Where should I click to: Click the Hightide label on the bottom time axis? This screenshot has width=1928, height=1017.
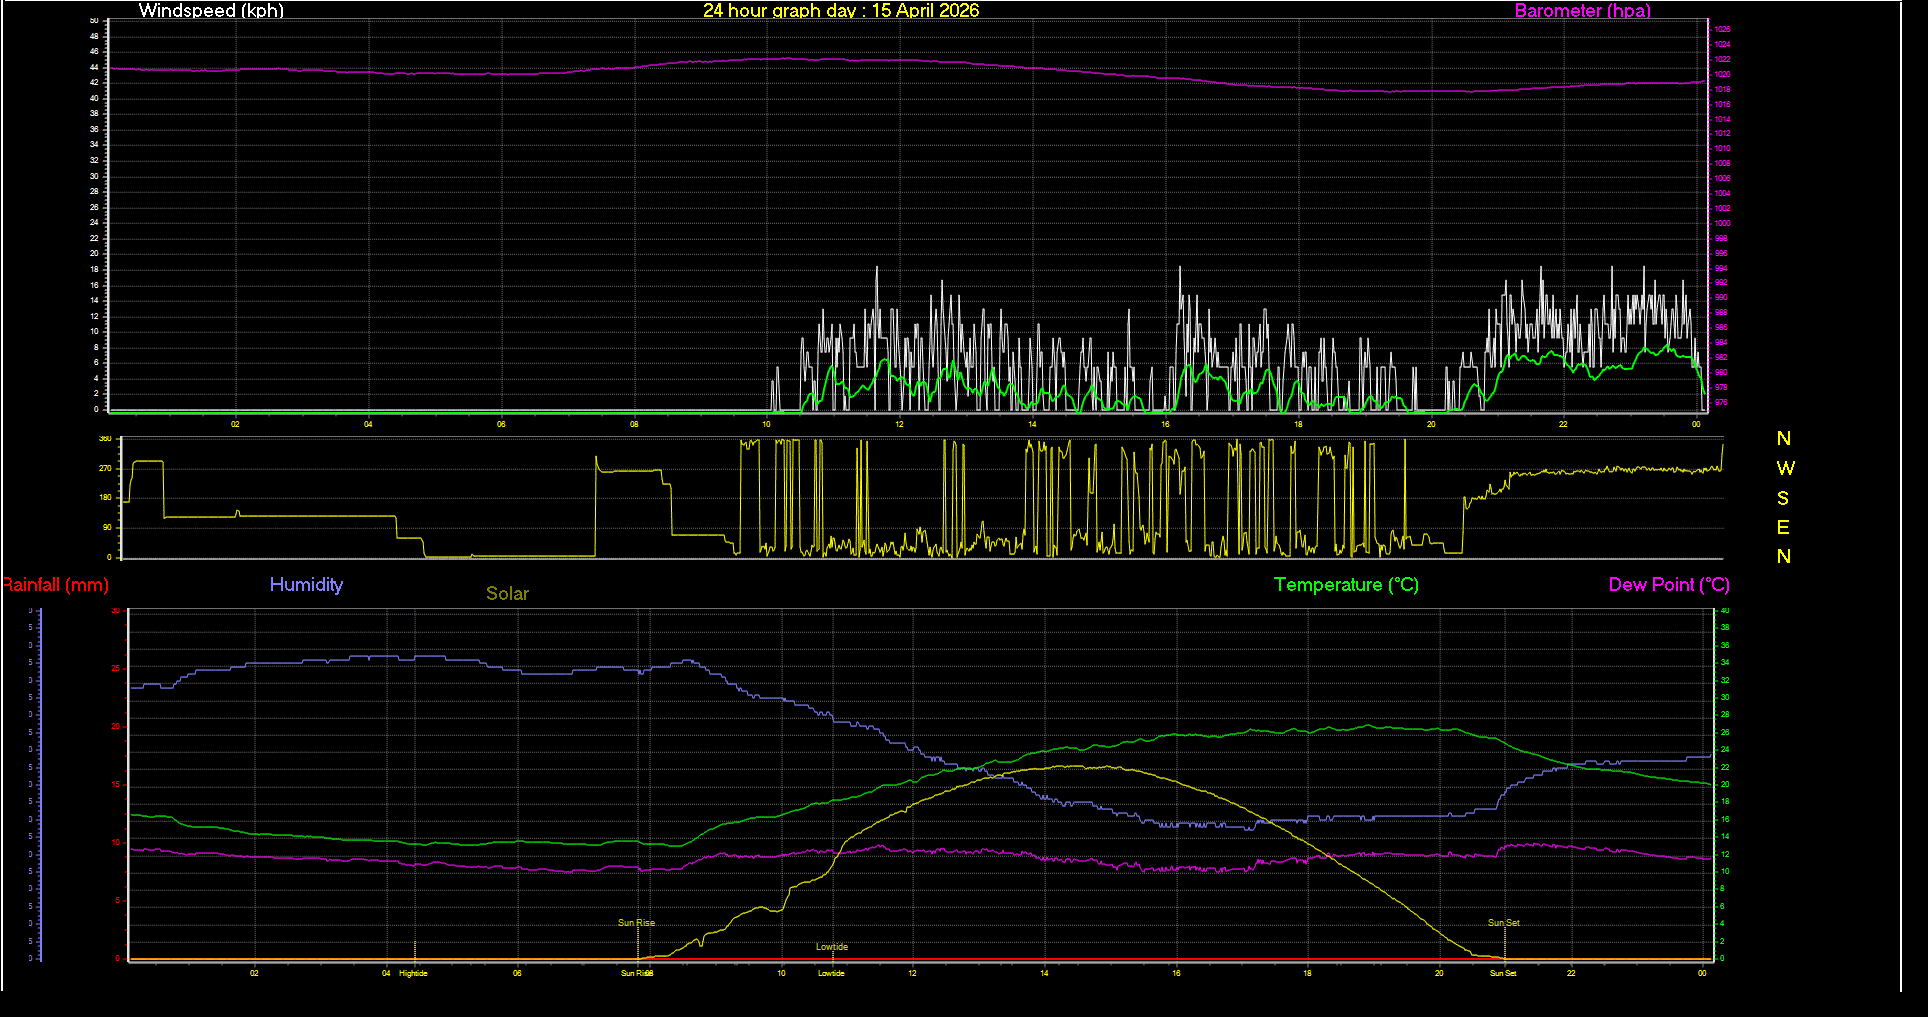point(412,972)
